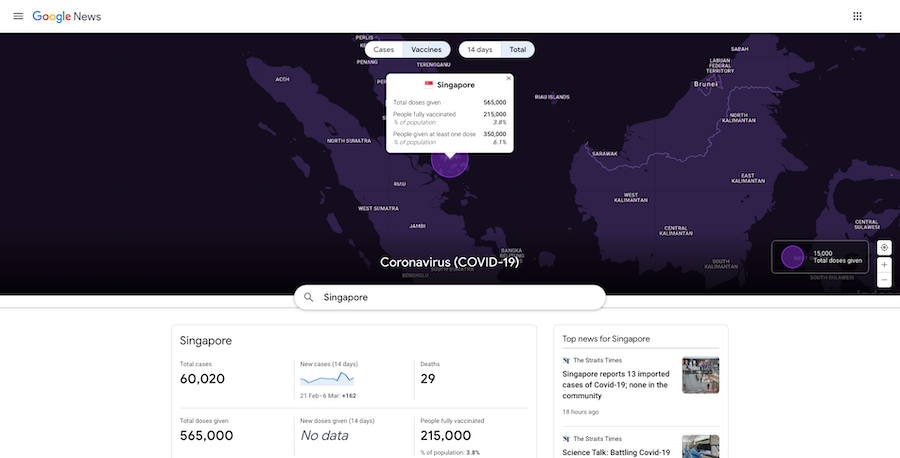This screenshot has height=458, width=900.
Task: Close the Singapore info popup
Action: [509, 78]
